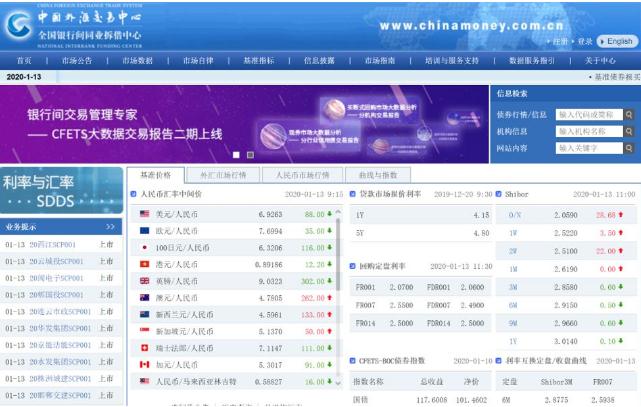Click the blue icon beside 回购定盘利率

[x=352, y=266]
